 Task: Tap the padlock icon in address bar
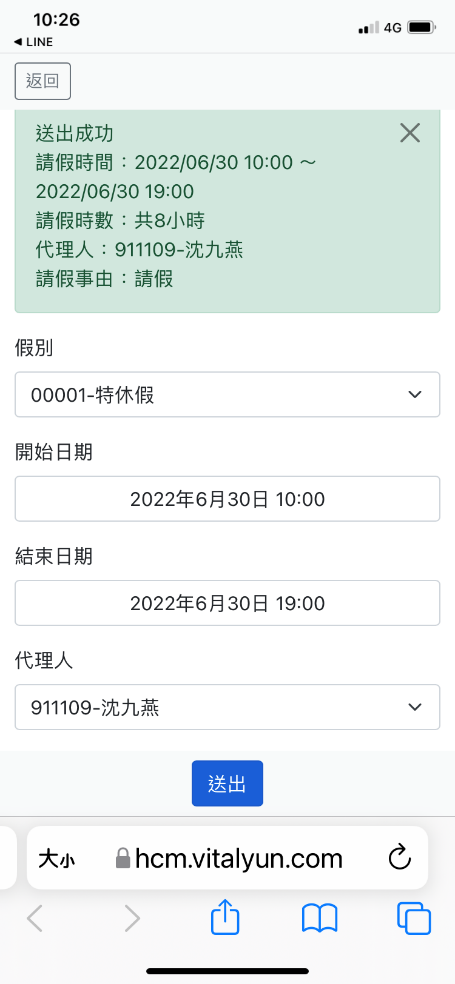(124, 858)
